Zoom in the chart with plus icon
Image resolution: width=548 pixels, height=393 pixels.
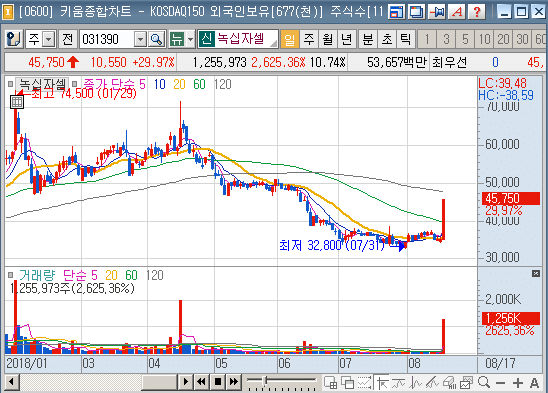(518, 383)
